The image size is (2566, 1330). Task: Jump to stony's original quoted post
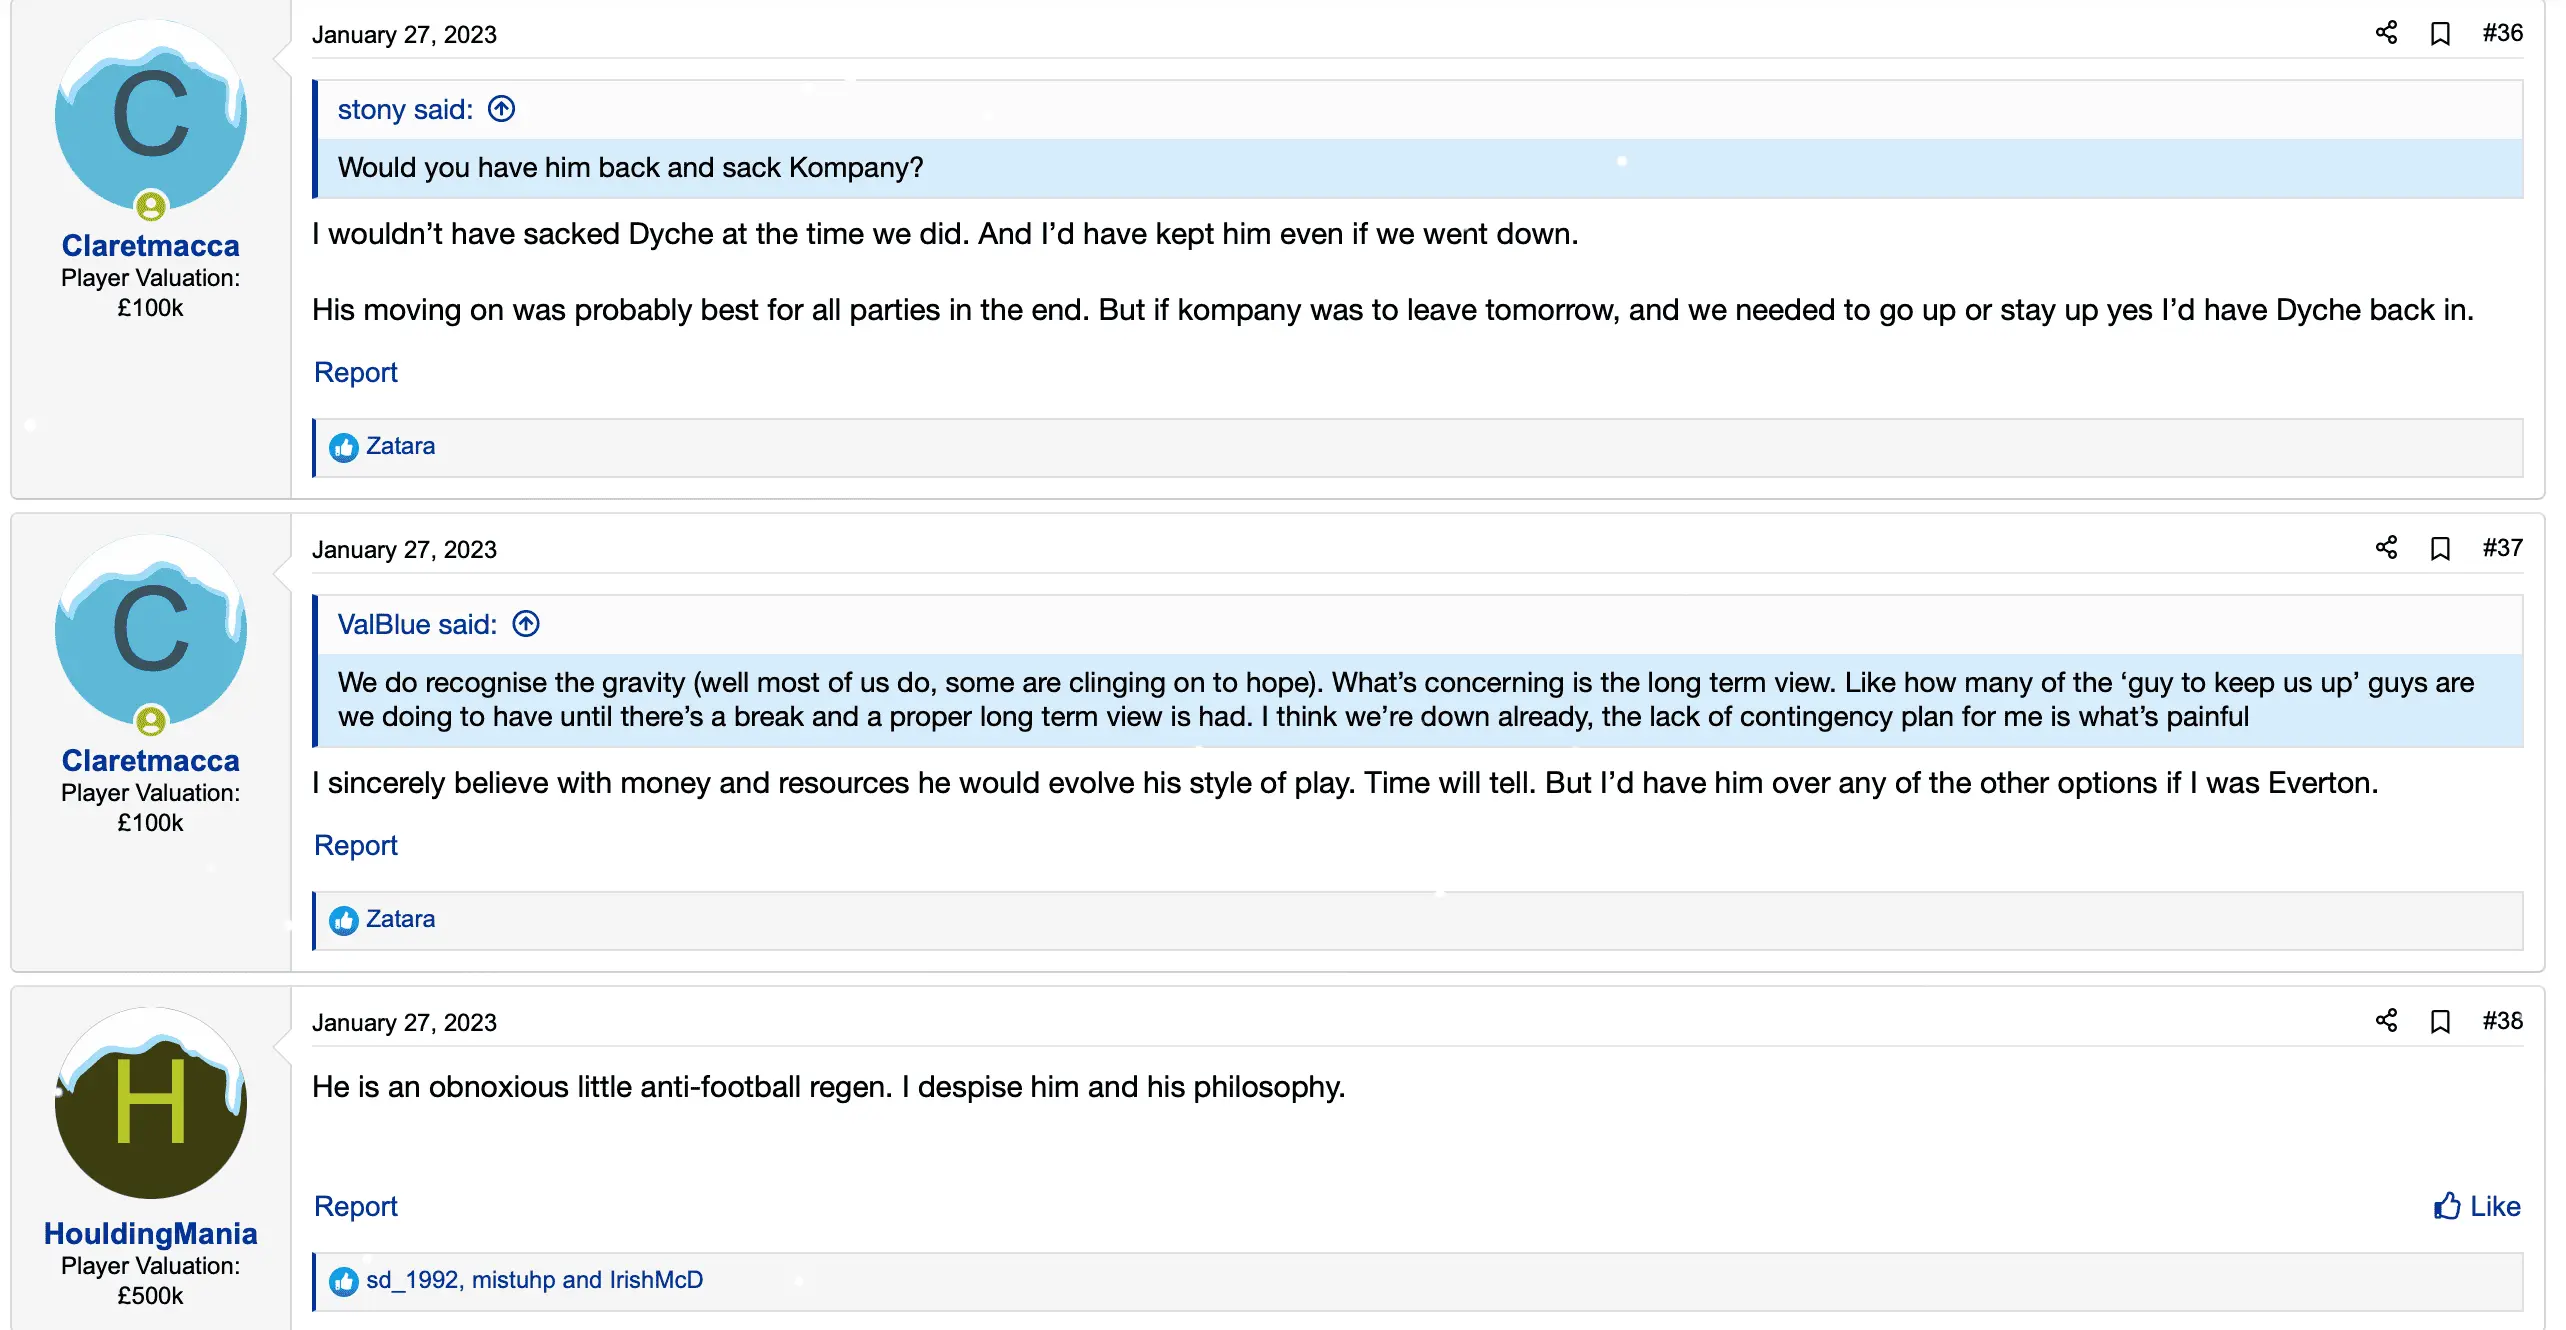501,109
